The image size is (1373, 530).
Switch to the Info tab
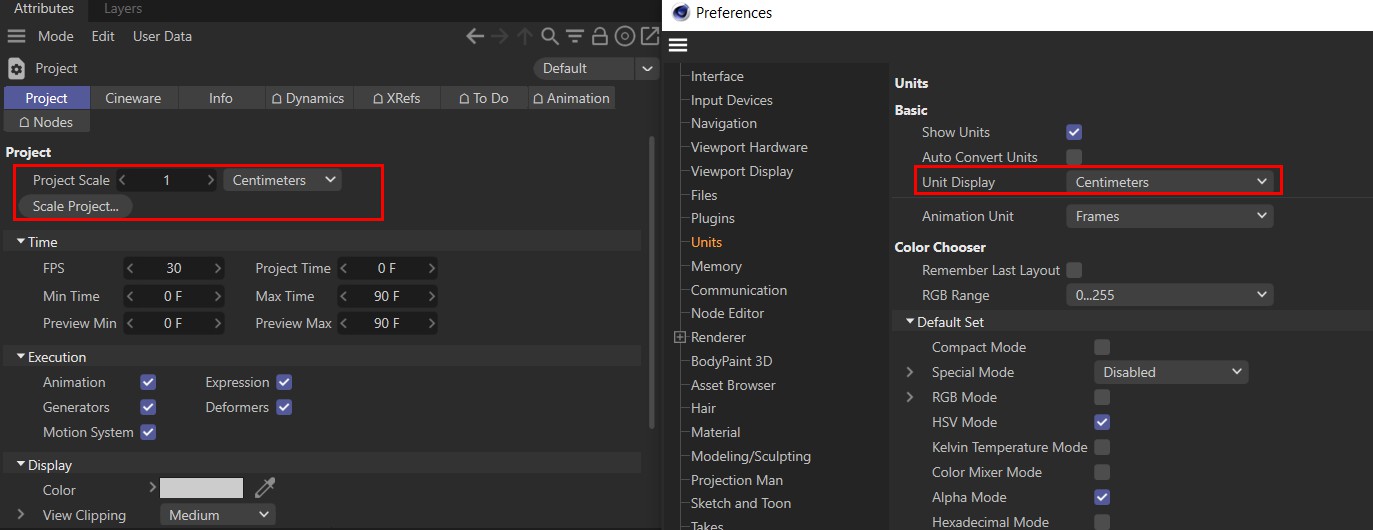[221, 98]
